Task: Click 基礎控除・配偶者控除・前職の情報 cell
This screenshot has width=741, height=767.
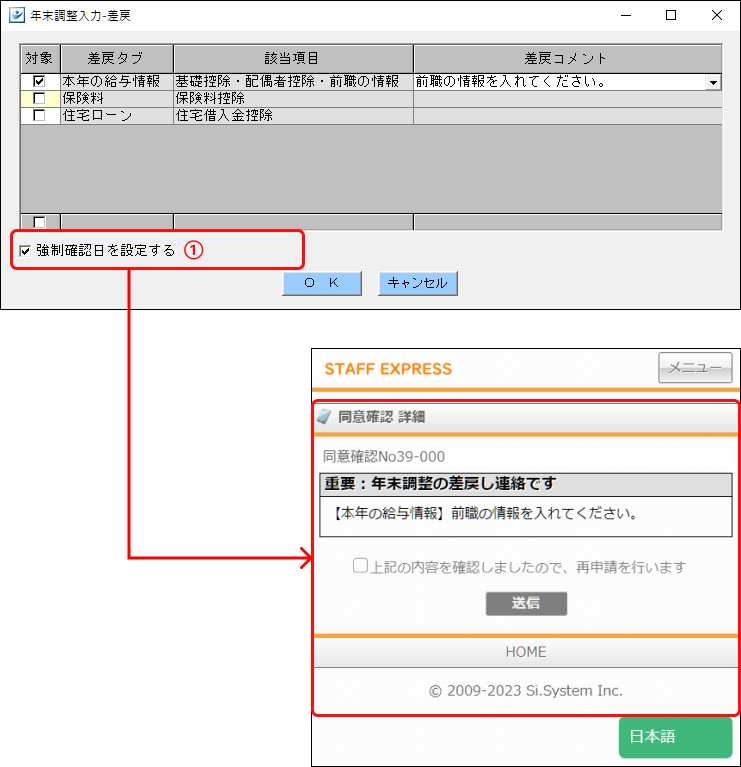Action: (293, 81)
